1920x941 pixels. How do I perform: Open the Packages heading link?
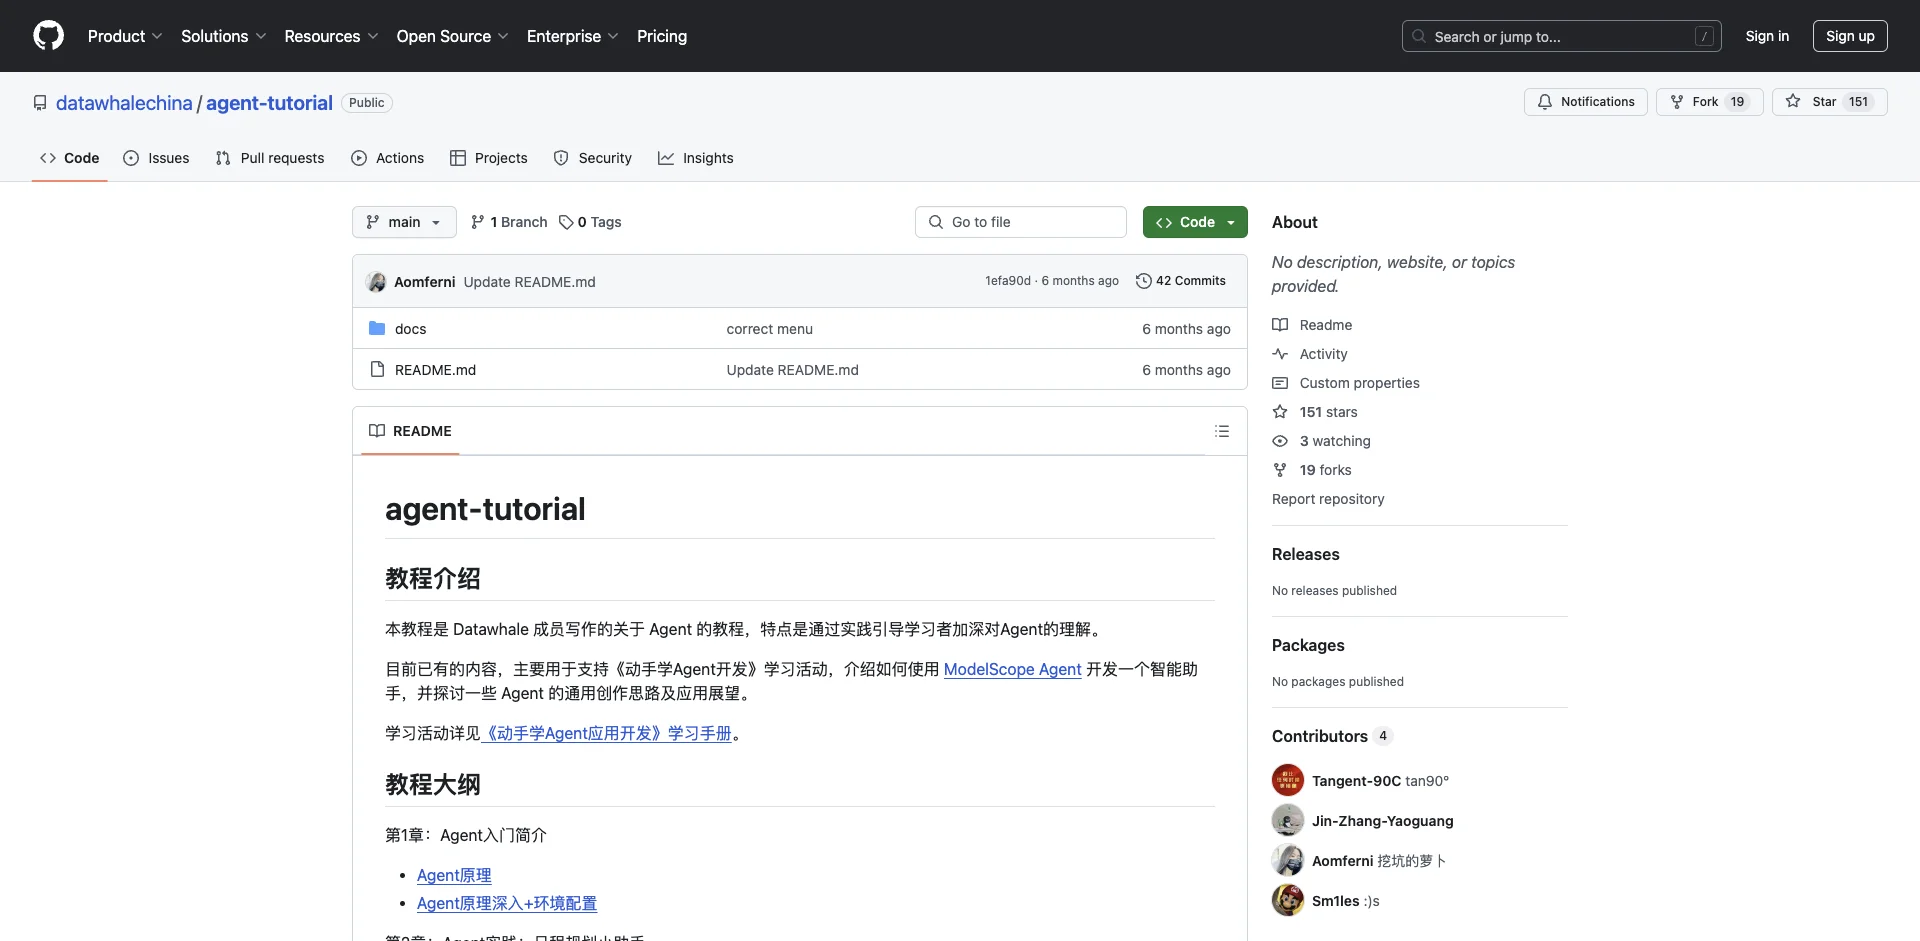[x=1308, y=645]
